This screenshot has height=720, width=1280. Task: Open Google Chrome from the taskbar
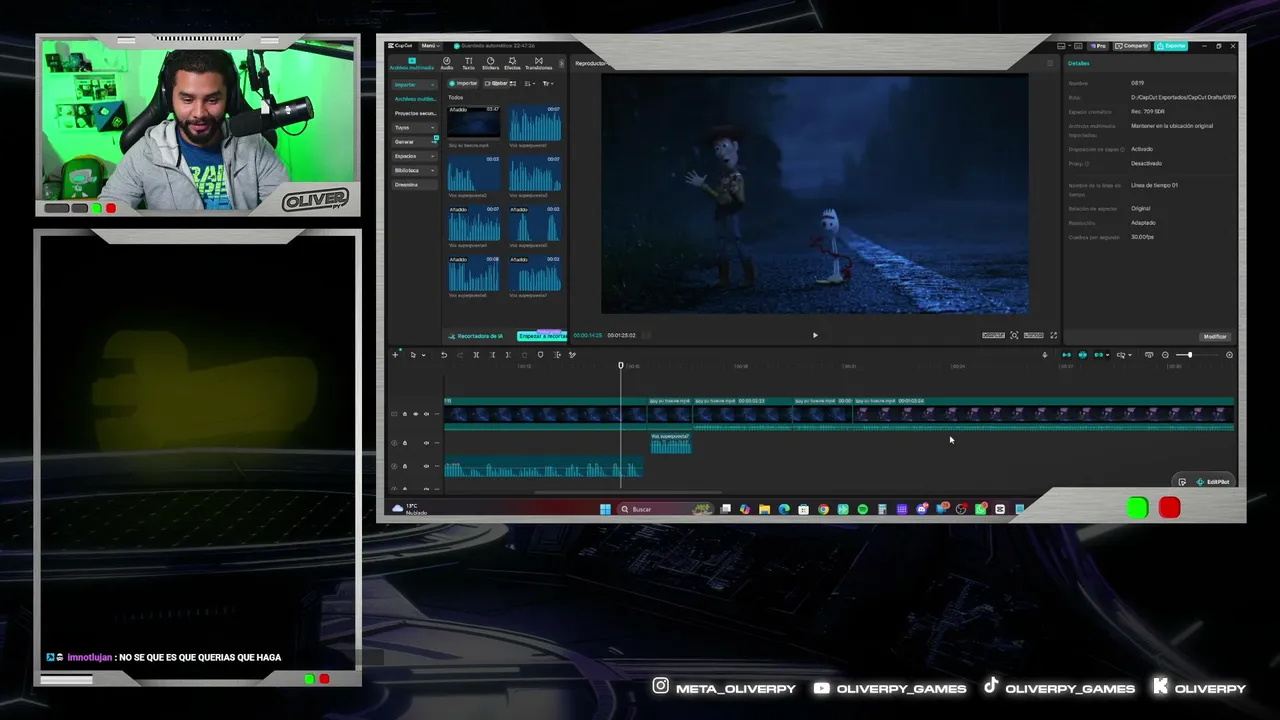[823, 509]
